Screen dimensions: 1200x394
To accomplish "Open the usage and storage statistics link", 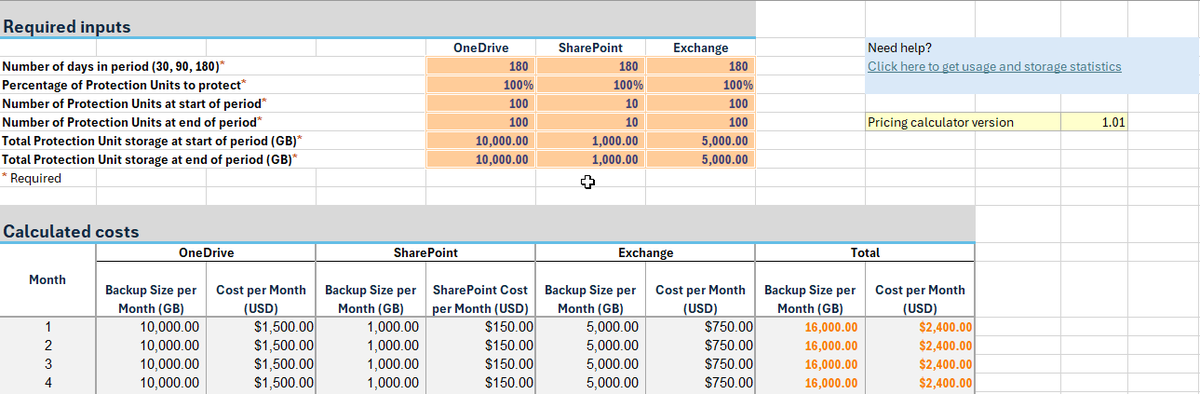I will (994, 66).
